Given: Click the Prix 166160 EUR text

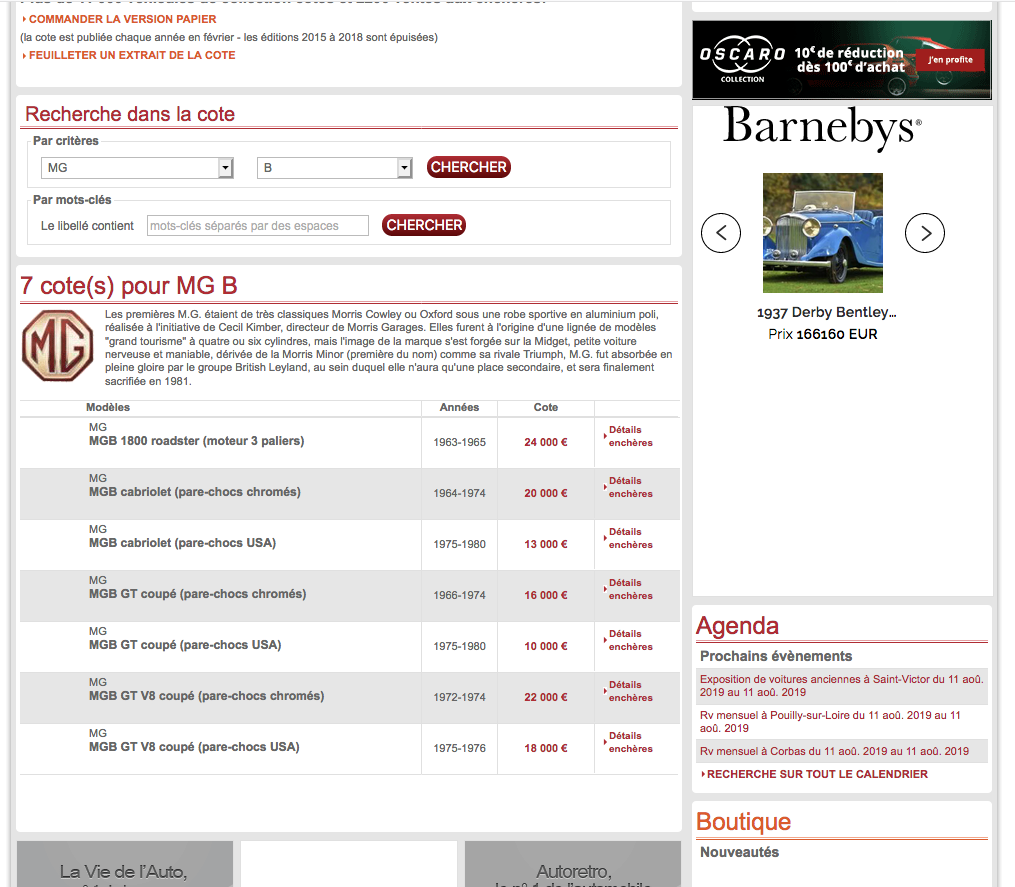Looking at the screenshot, I should click(823, 335).
